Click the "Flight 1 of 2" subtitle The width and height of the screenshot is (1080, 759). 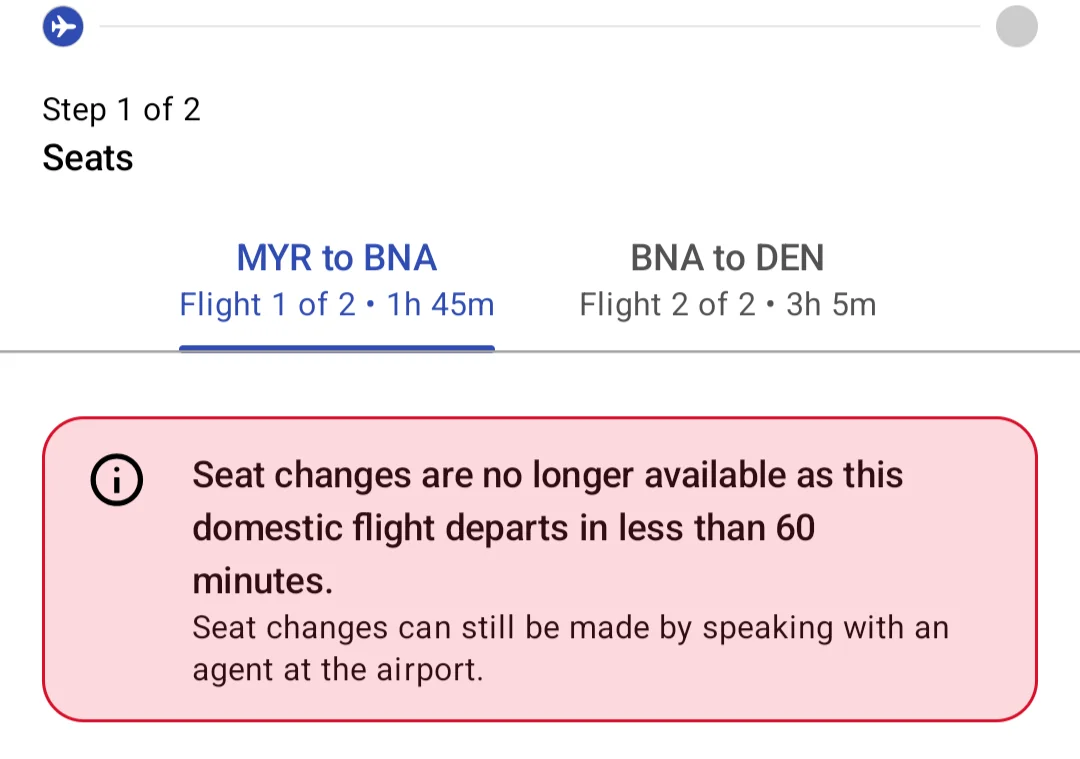pyautogui.click(x=267, y=304)
